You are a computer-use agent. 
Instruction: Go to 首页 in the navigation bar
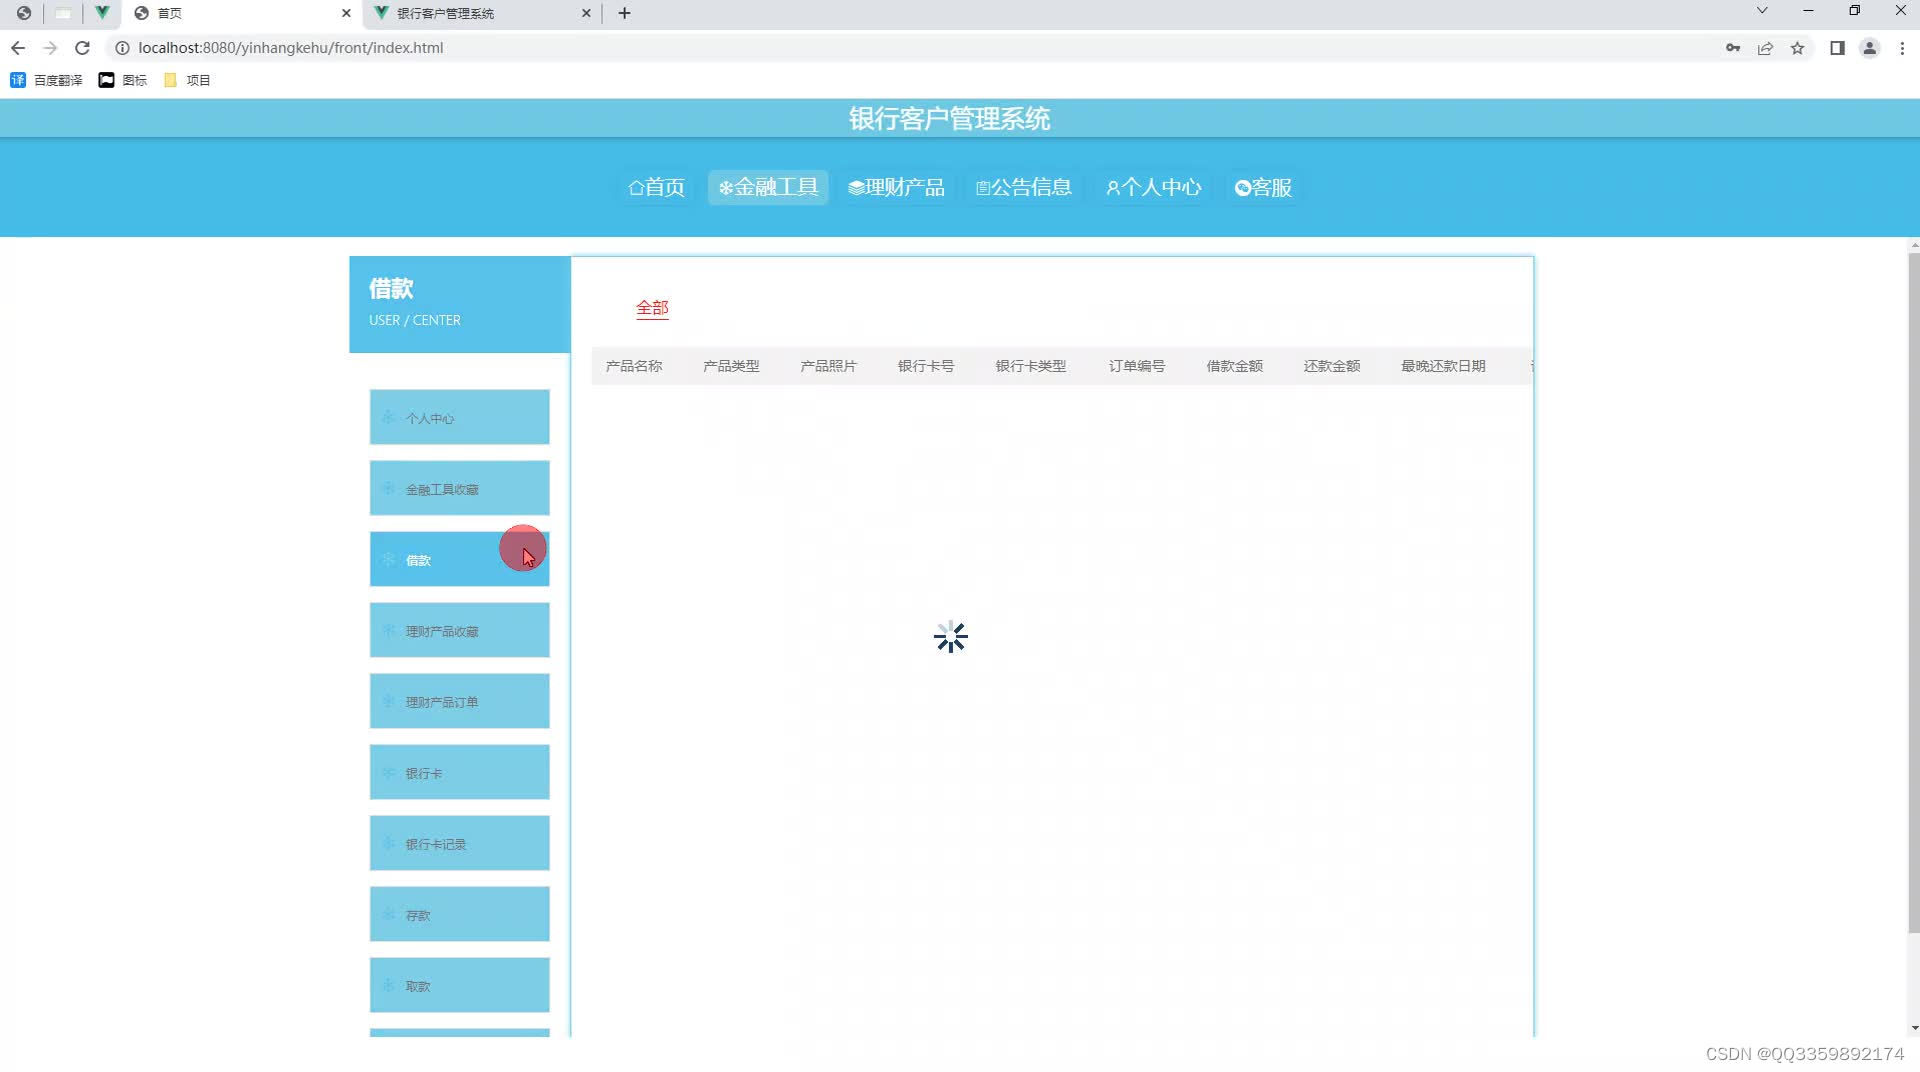(x=656, y=187)
